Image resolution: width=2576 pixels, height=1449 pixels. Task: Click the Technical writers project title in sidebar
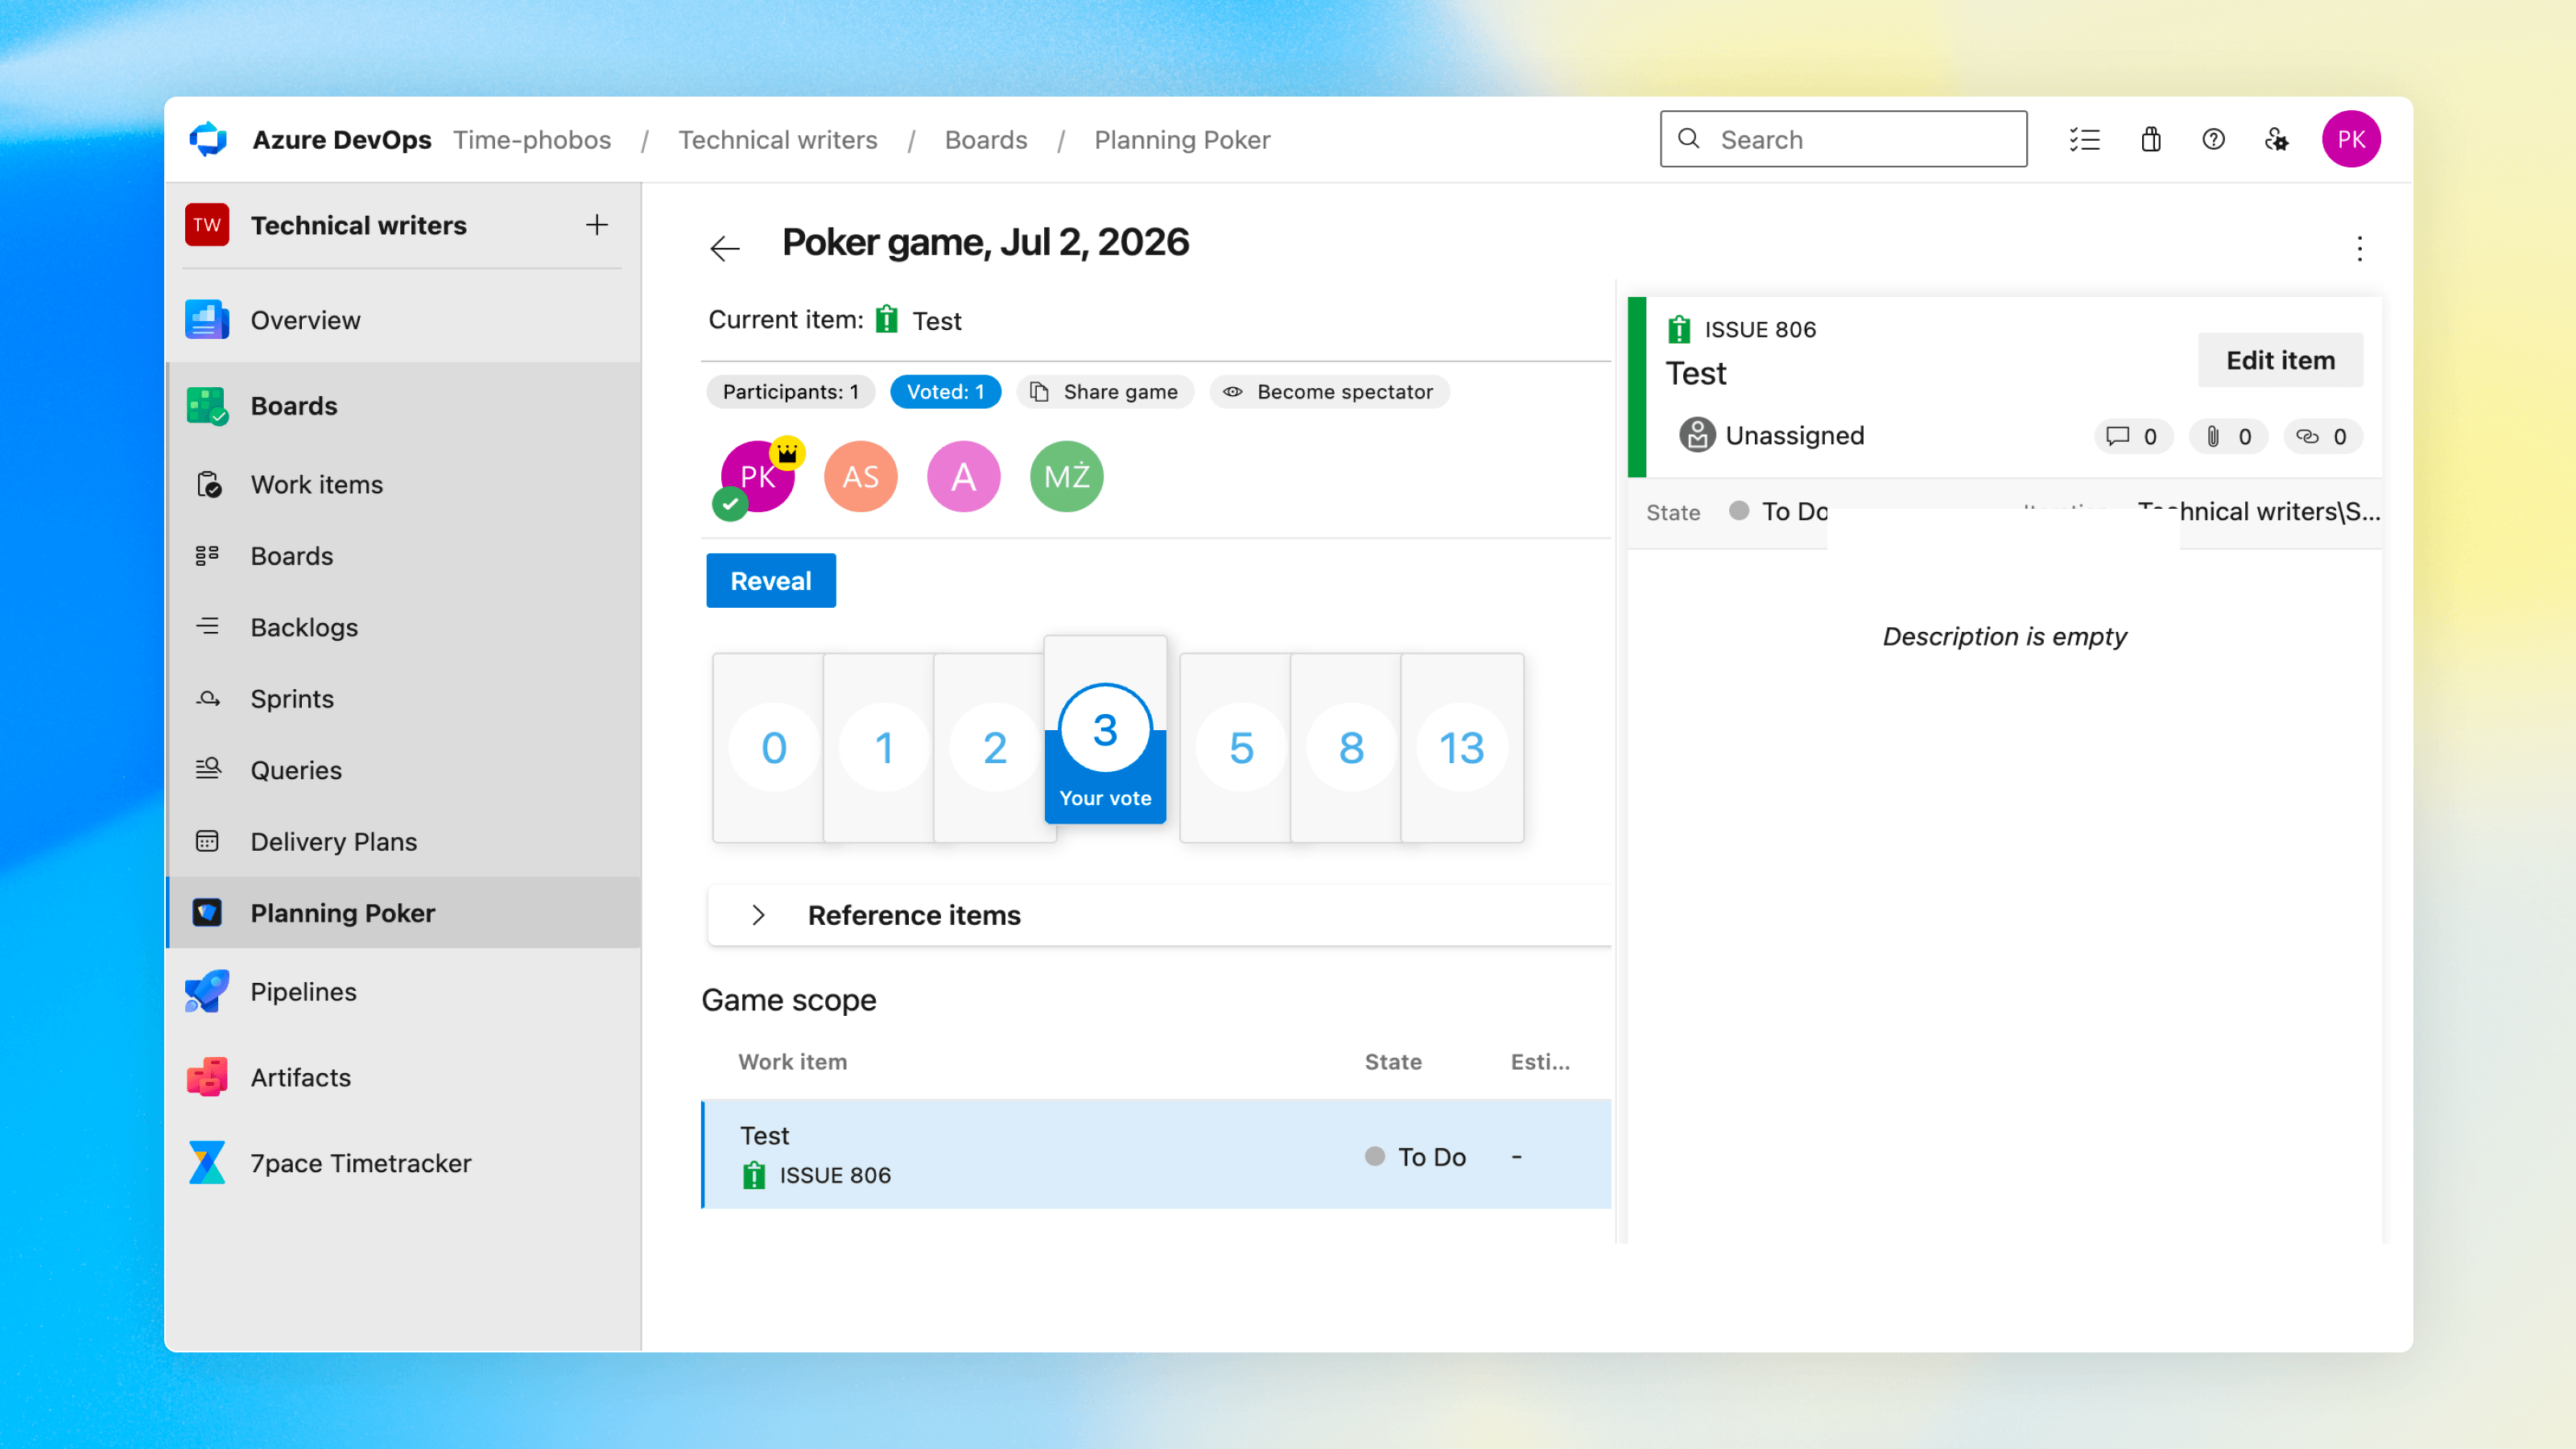(x=358, y=225)
